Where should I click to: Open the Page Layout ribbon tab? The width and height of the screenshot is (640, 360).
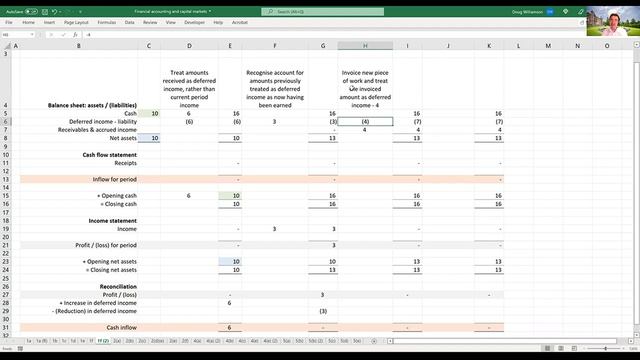(x=76, y=22)
